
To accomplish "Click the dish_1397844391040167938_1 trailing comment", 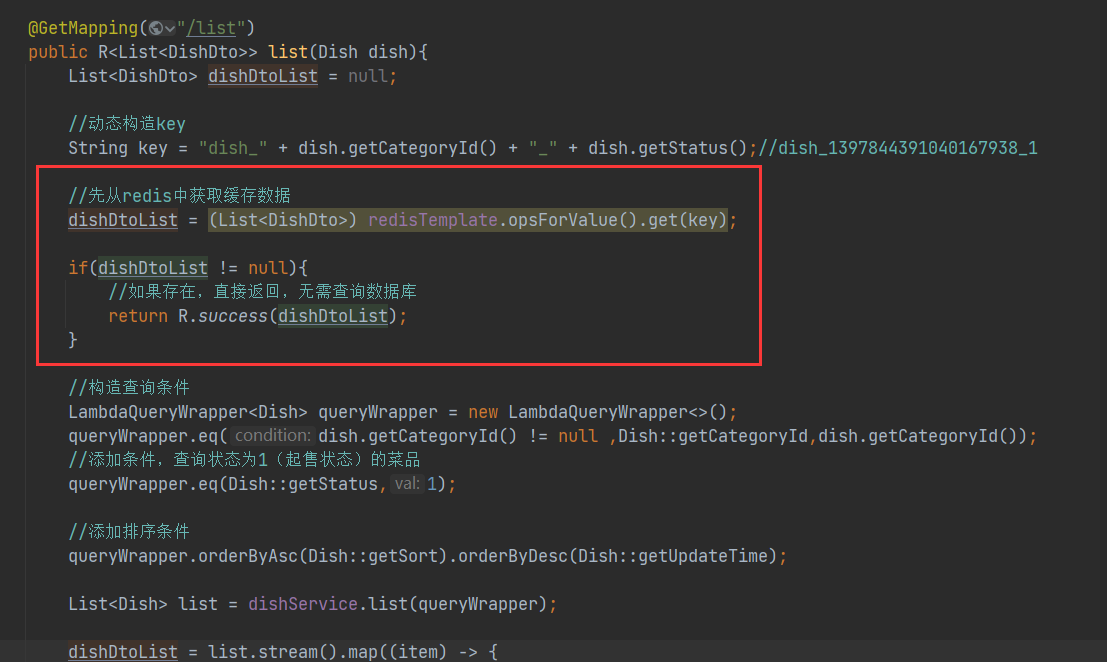I will (897, 148).
